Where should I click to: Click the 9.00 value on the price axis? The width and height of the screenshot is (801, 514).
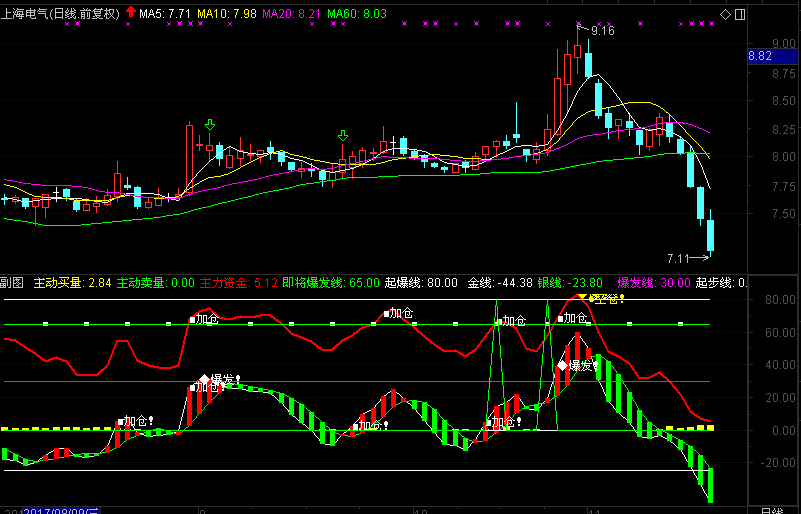pyautogui.click(x=783, y=44)
